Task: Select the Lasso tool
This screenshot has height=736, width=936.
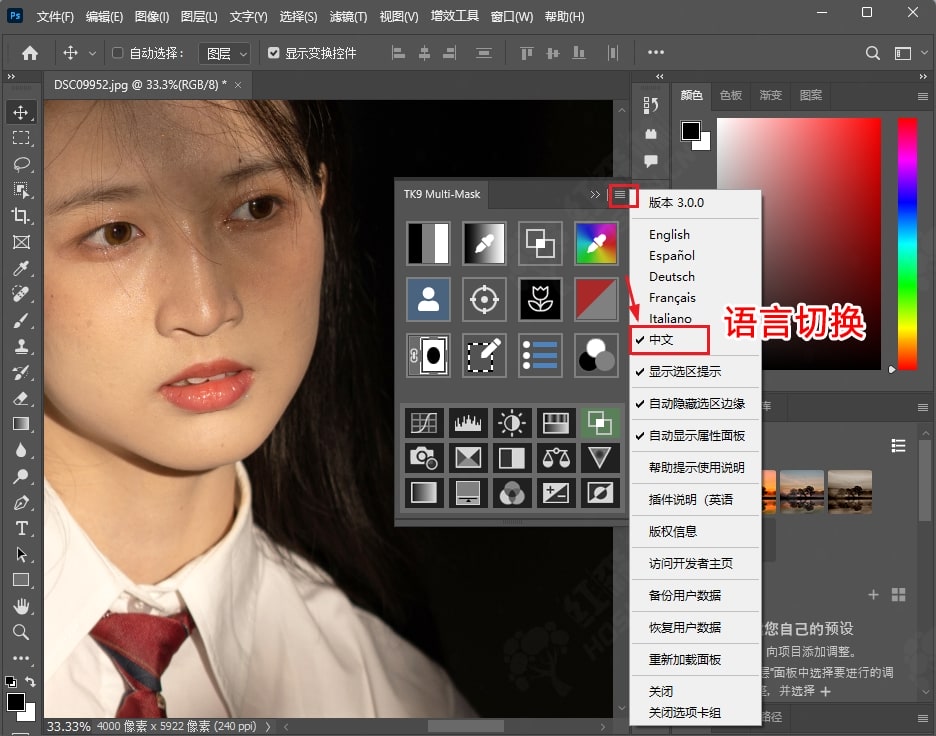Action: (x=20, y=164)
